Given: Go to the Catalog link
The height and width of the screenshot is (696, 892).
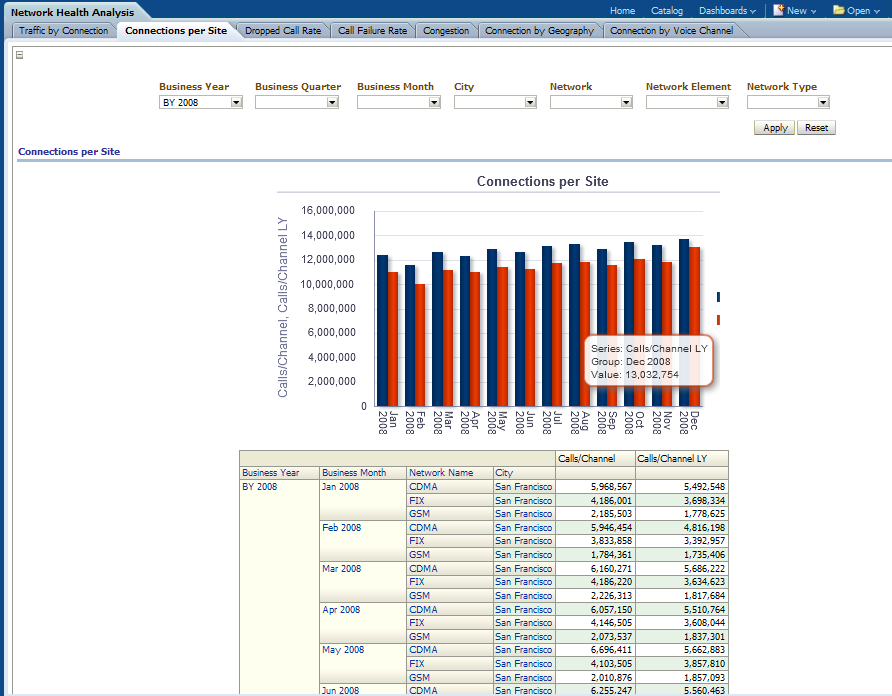Looking at the screenshot, I should point(667,11).
